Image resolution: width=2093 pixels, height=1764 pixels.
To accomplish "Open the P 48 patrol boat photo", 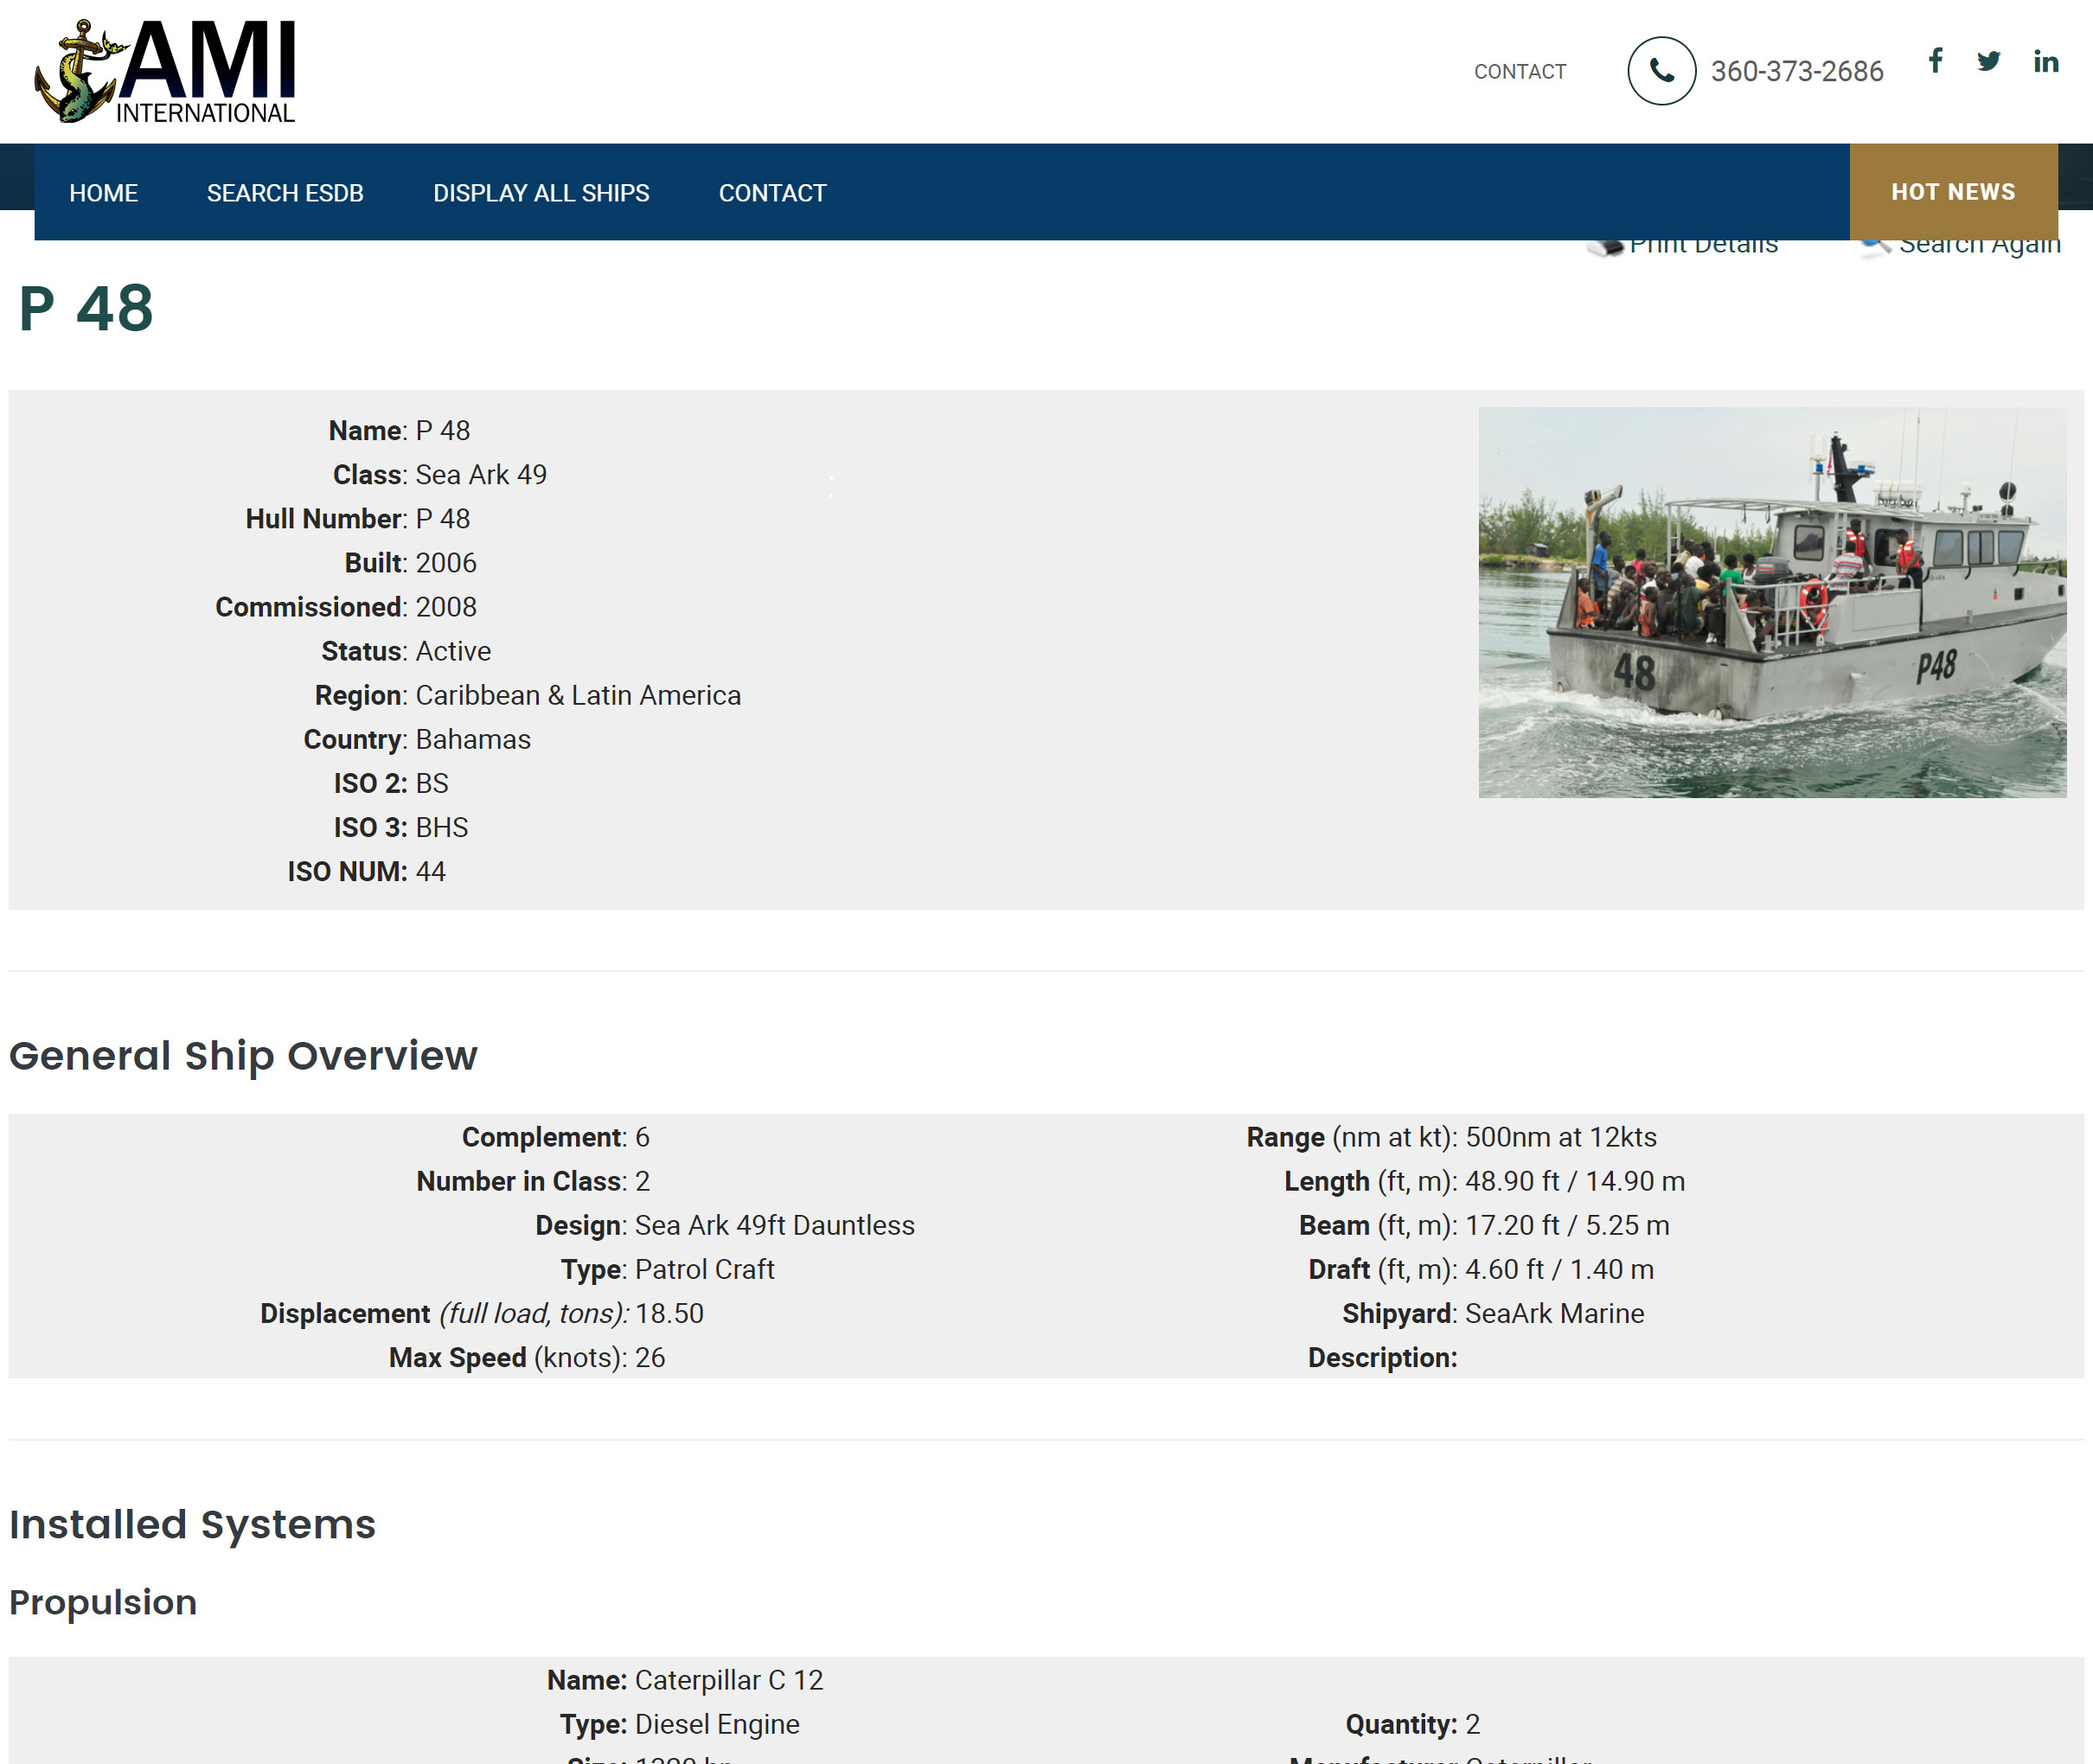I will (x=1772, y=602).
